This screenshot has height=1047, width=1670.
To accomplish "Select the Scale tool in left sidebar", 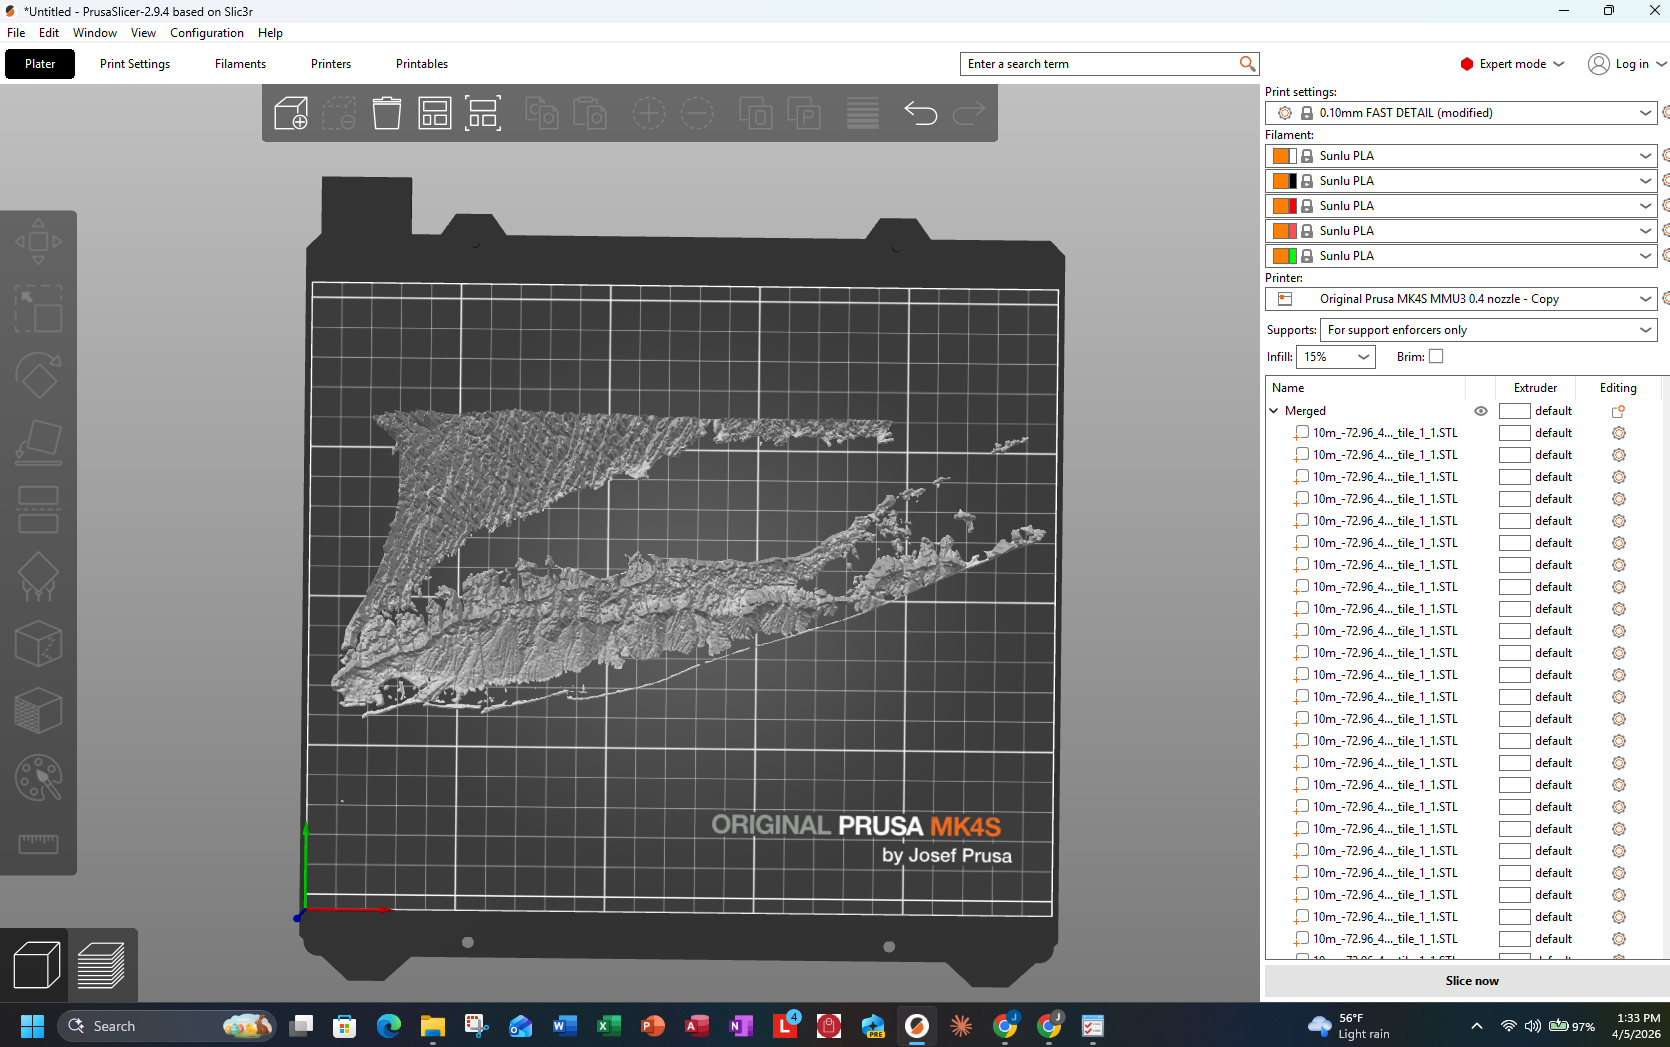I will (38, 309).
